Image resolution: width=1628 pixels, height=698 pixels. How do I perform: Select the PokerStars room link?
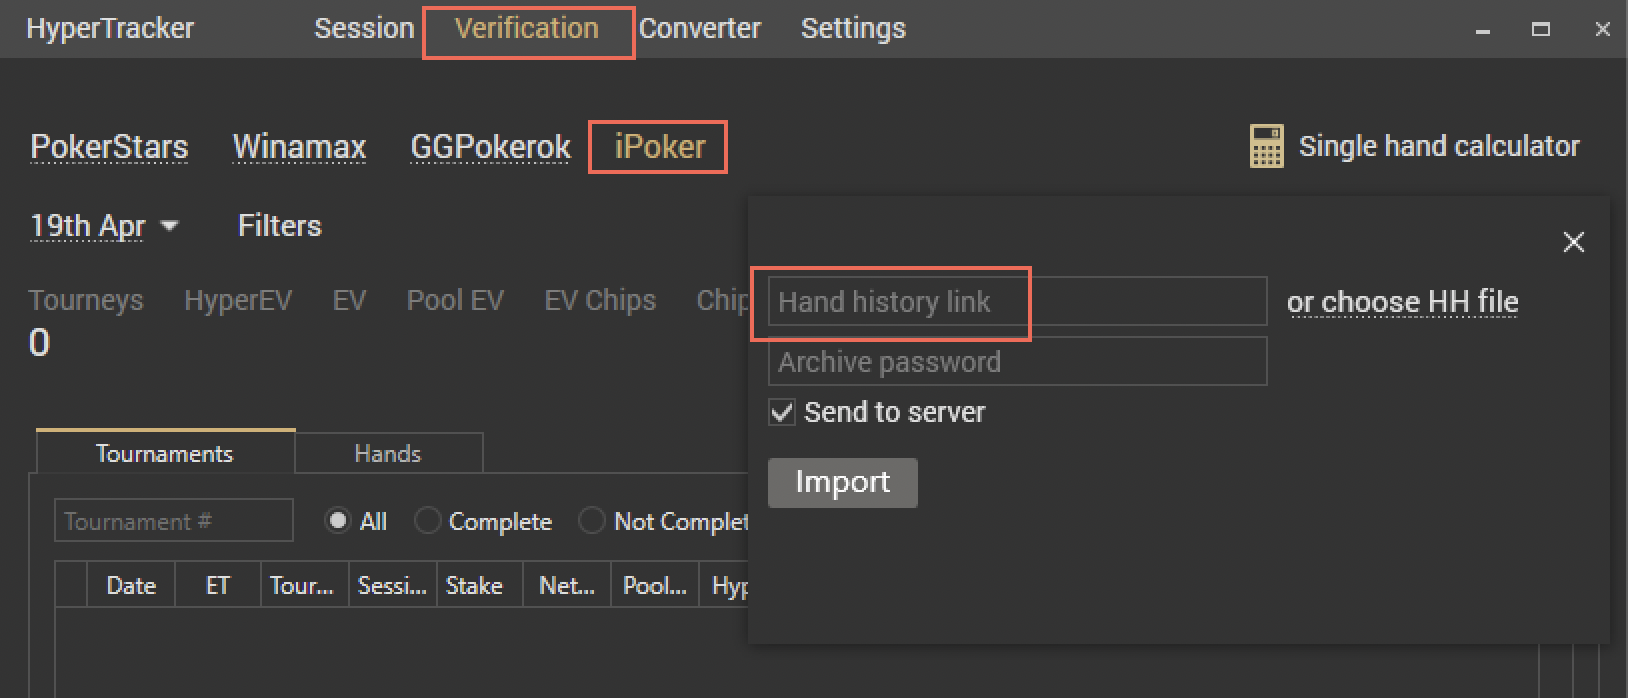click(x=109, y=147)
